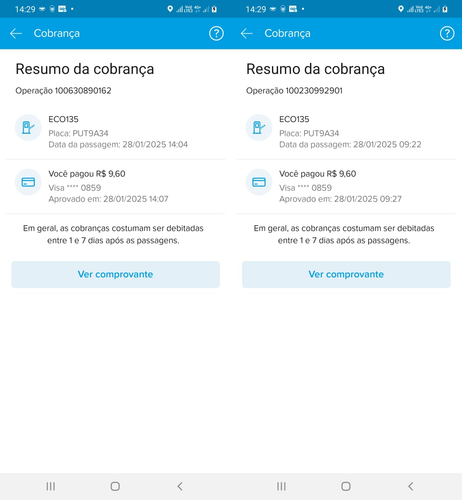The height and width of the screenshot is (500, 462).
Task: Tap Ver comprovante on right screen
Action: pyautogui.click(x=346, y=274)
